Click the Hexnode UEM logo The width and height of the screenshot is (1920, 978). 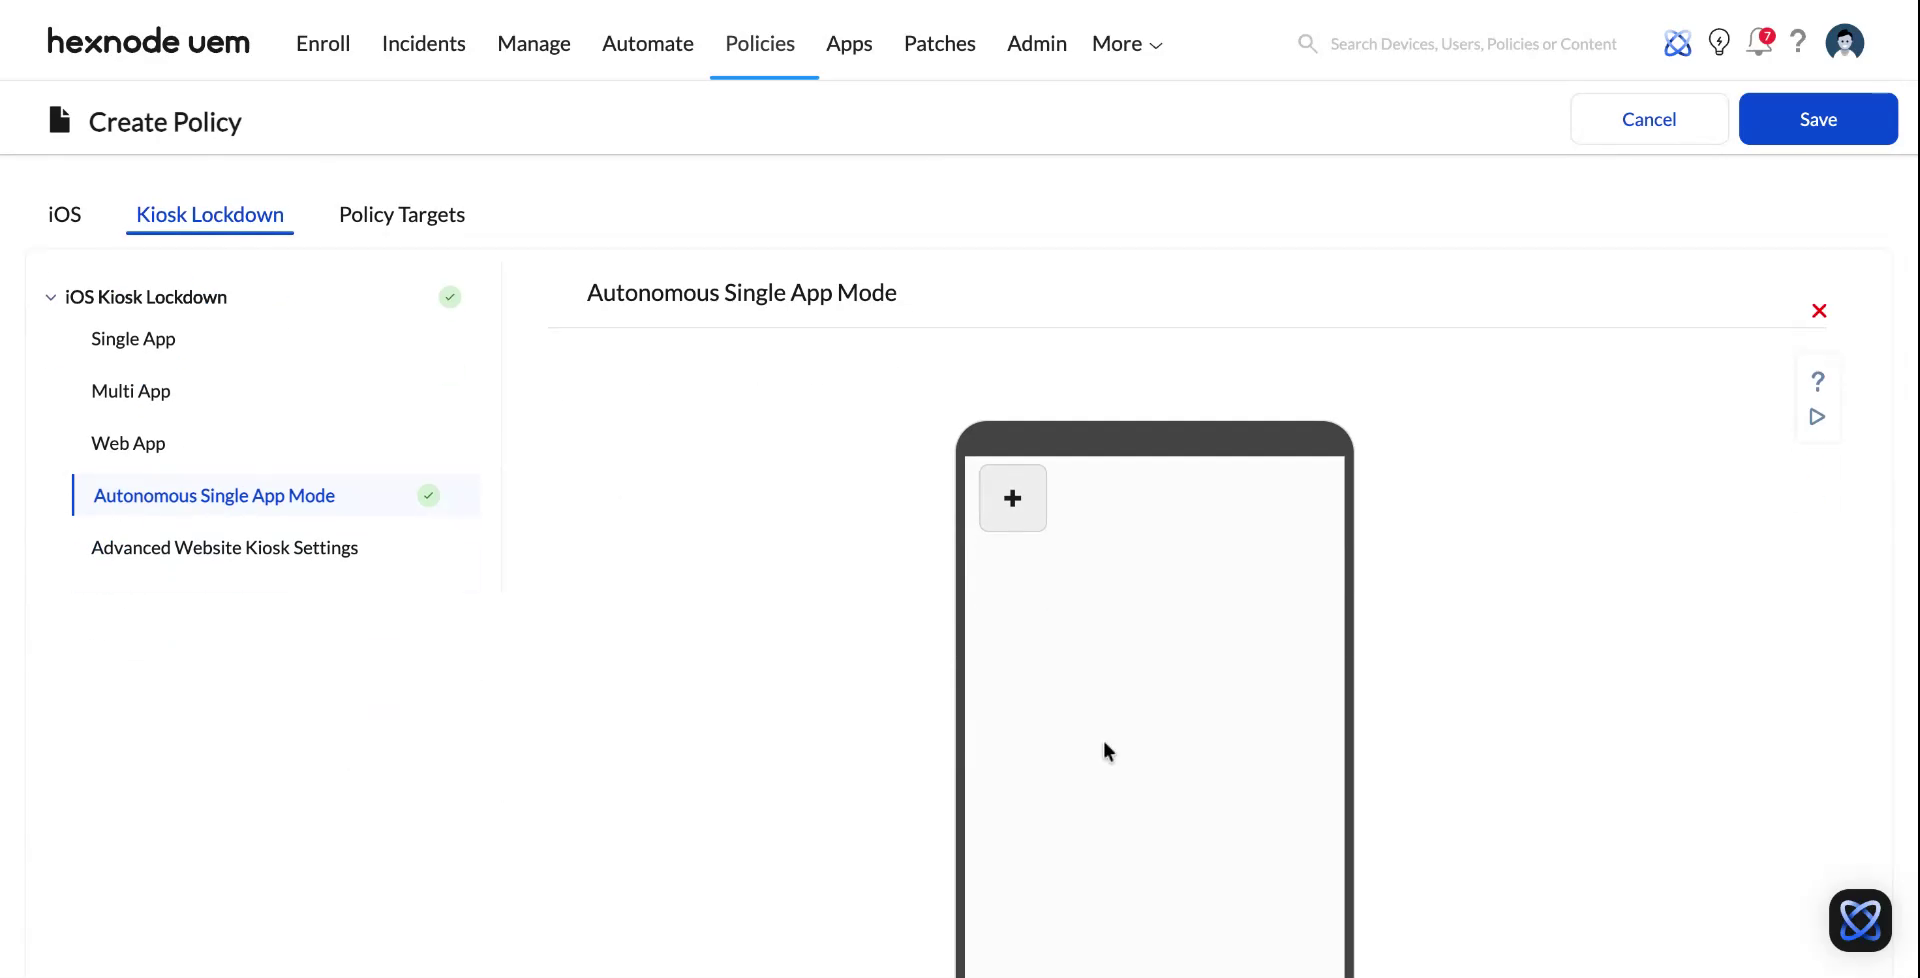pyautogui.click(x=148, y=41)
